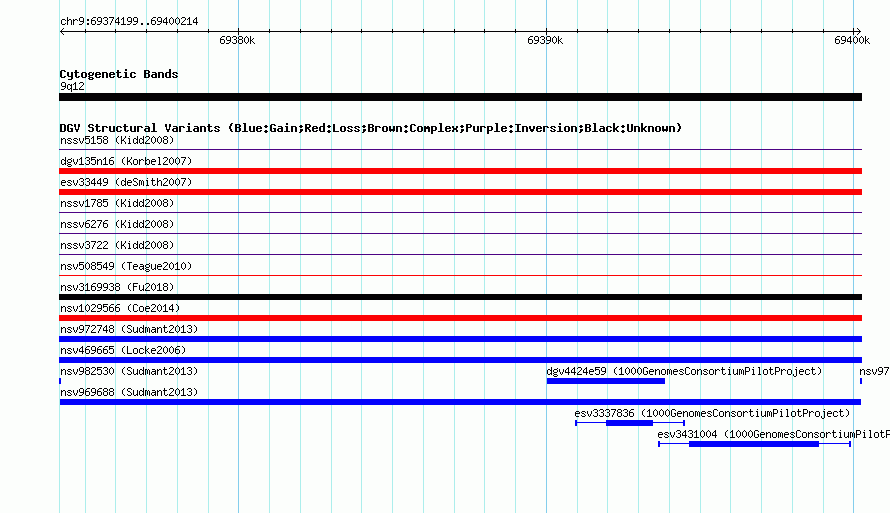The width and height of the screenshot is (890, 513).
Task: Click the purple inversion line under nssv1785
Action: (x=460, y=213)
